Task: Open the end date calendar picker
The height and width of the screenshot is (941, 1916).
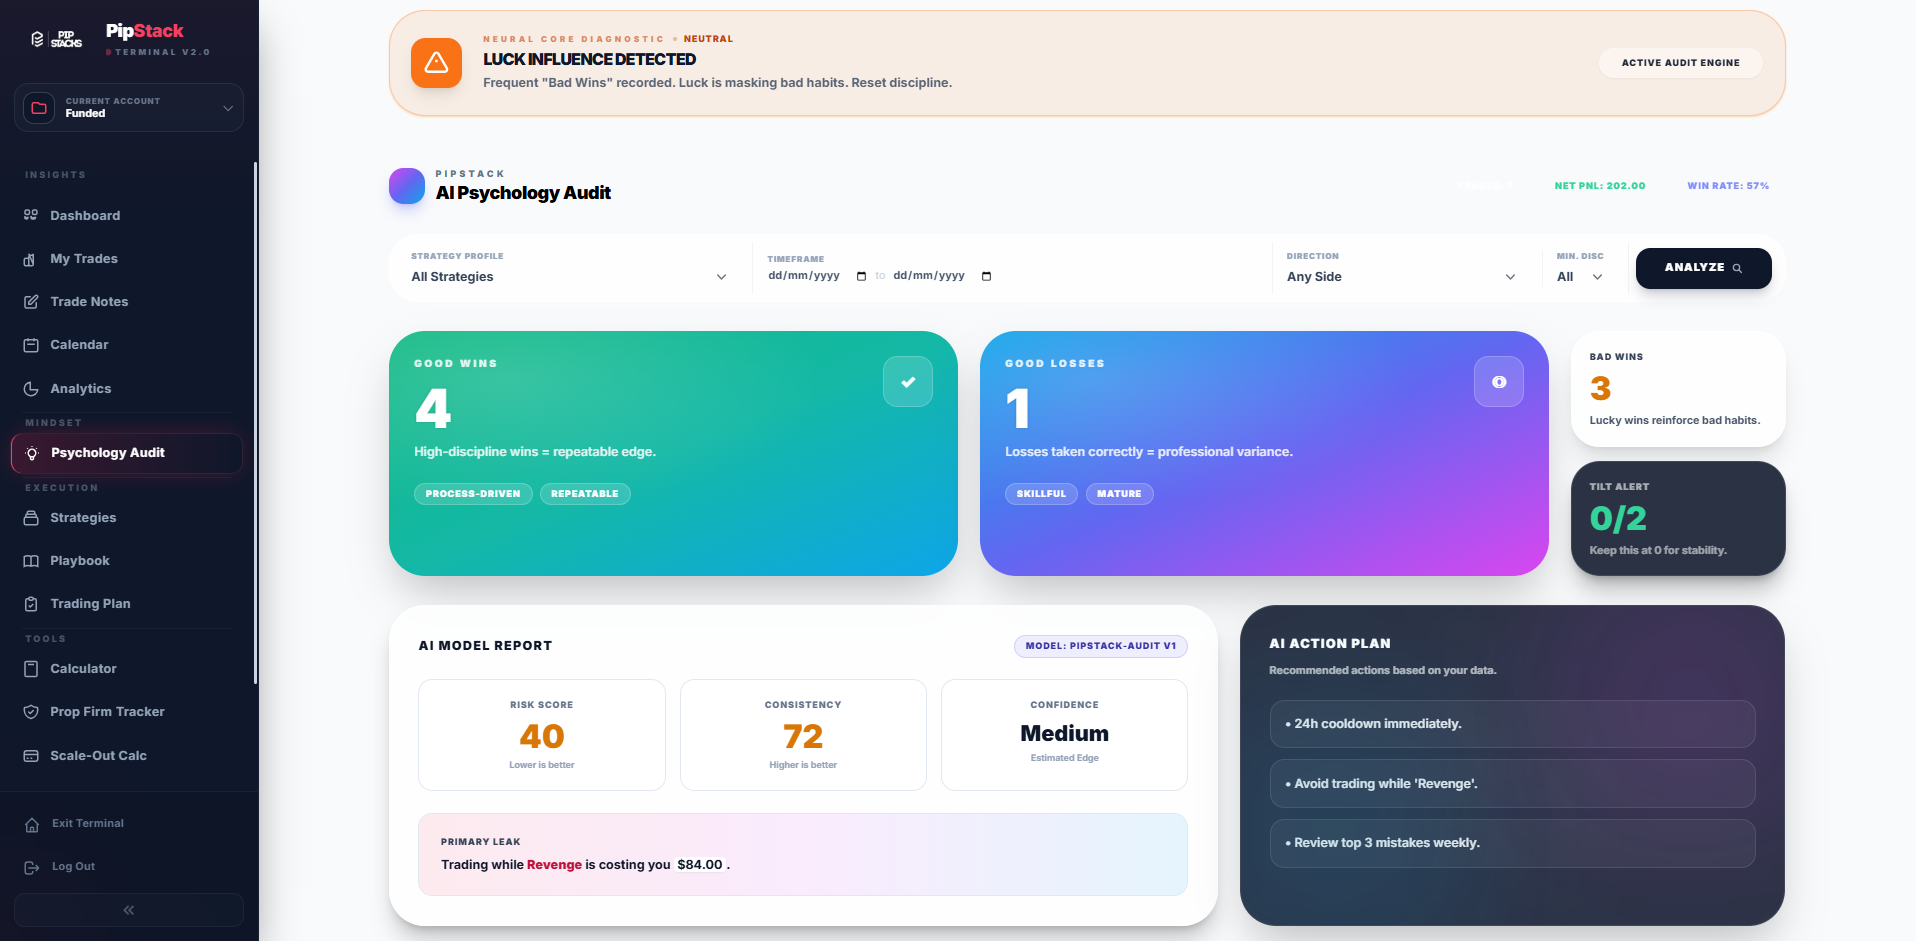Action: pos(986,277)
